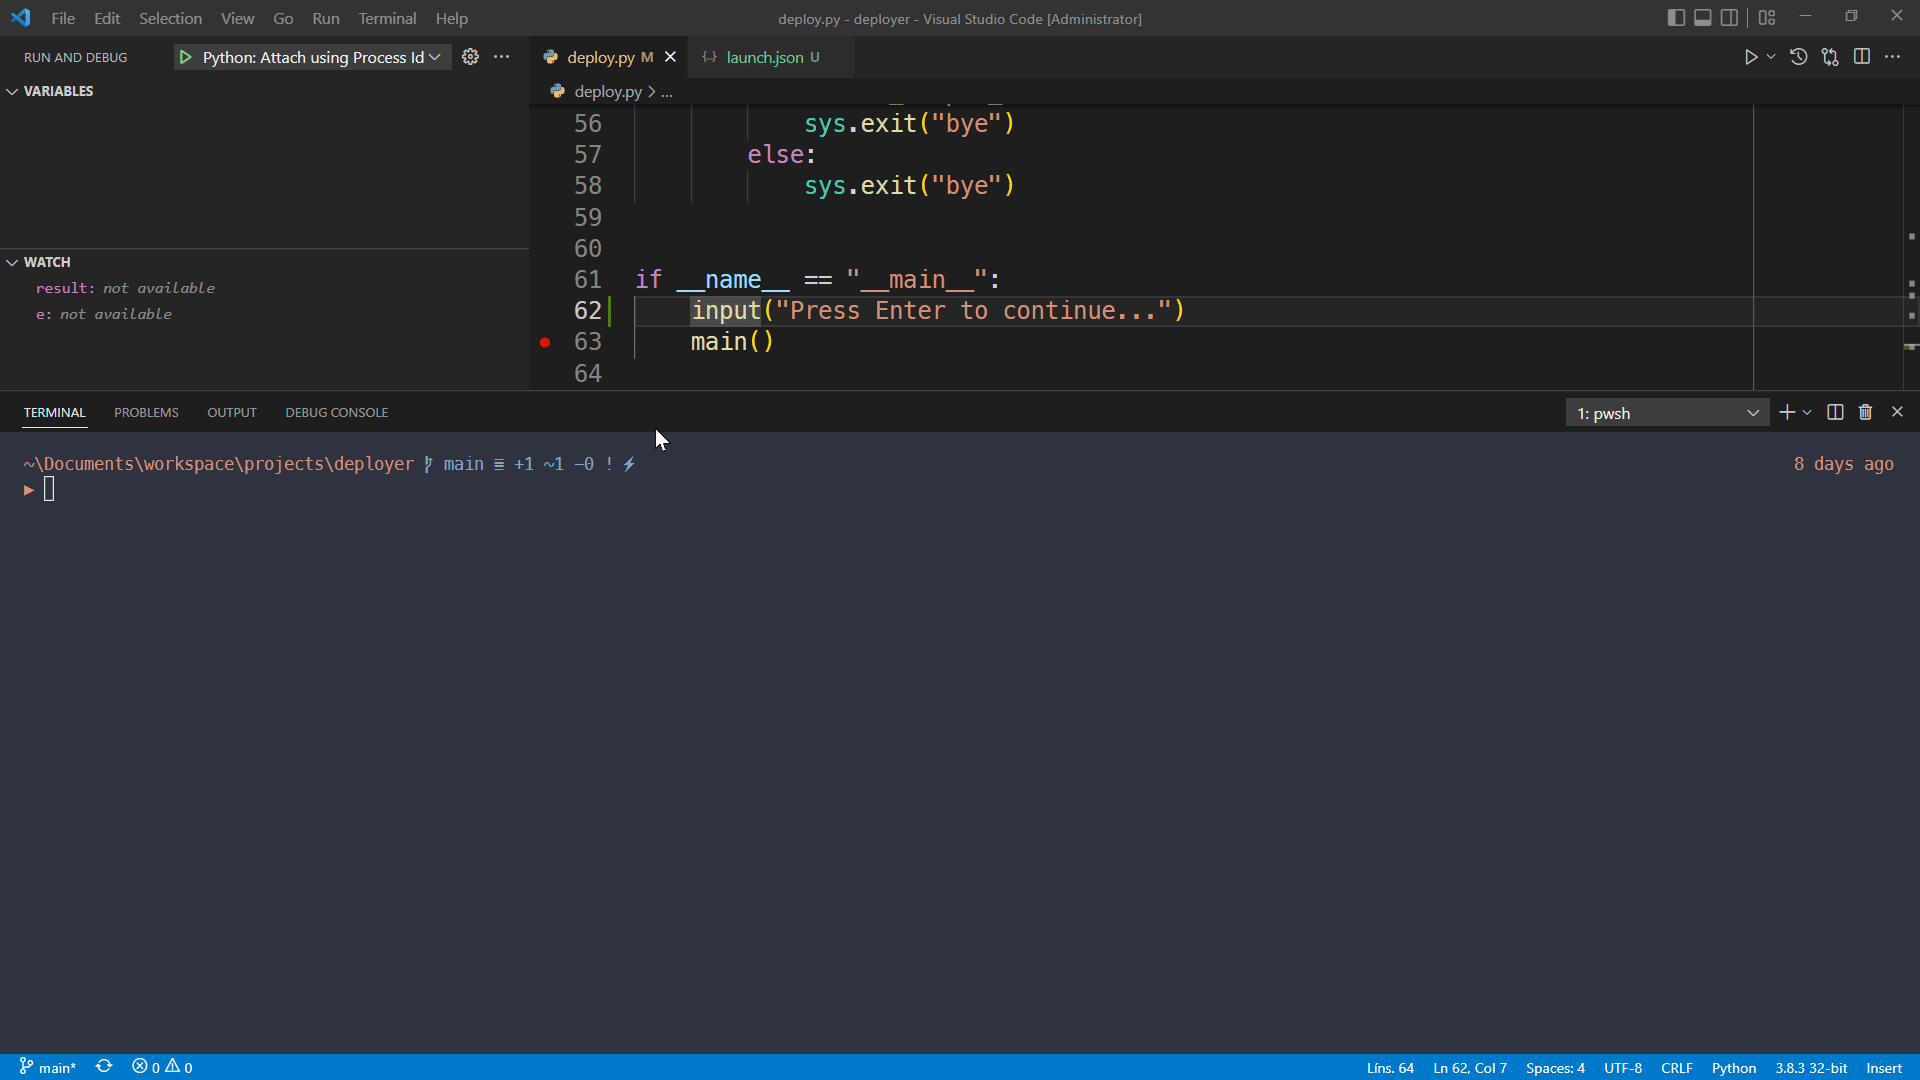Switch to the launch.json tab
The width and height of the screenshot is (1920, 1080).
pyautogui.click(x=764, y=58)
